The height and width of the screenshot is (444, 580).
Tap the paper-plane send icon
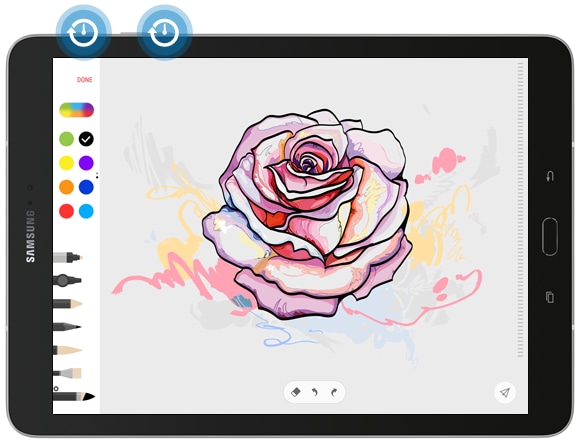pyautogui.click(x=505, y=392)
